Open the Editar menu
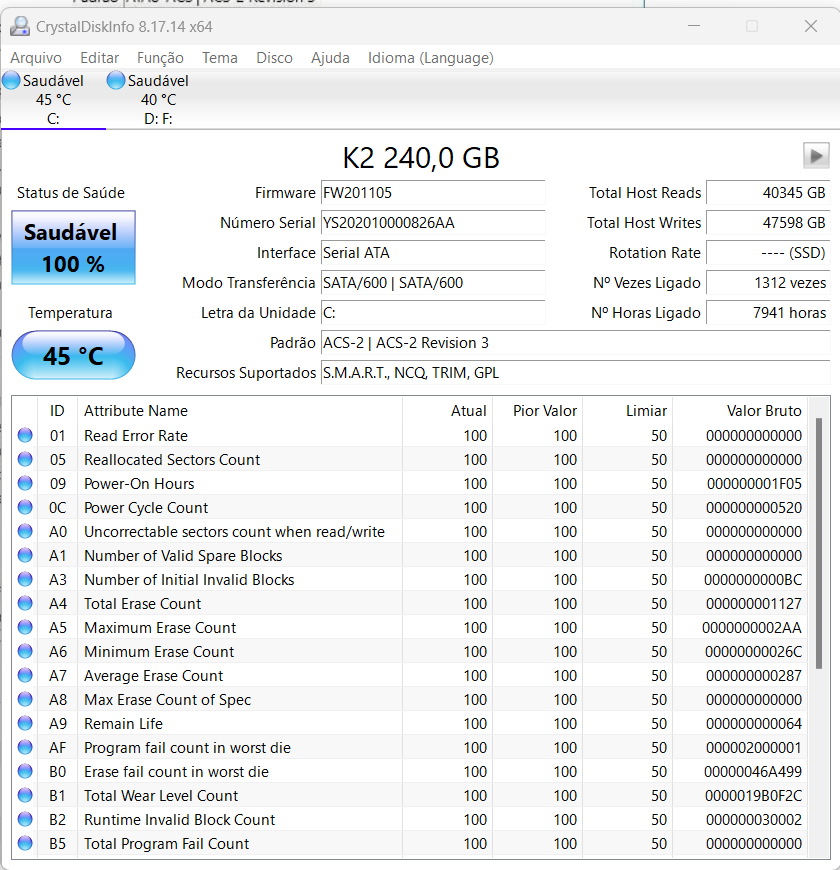The image size is (840, 870). click(x=99, y=58)
